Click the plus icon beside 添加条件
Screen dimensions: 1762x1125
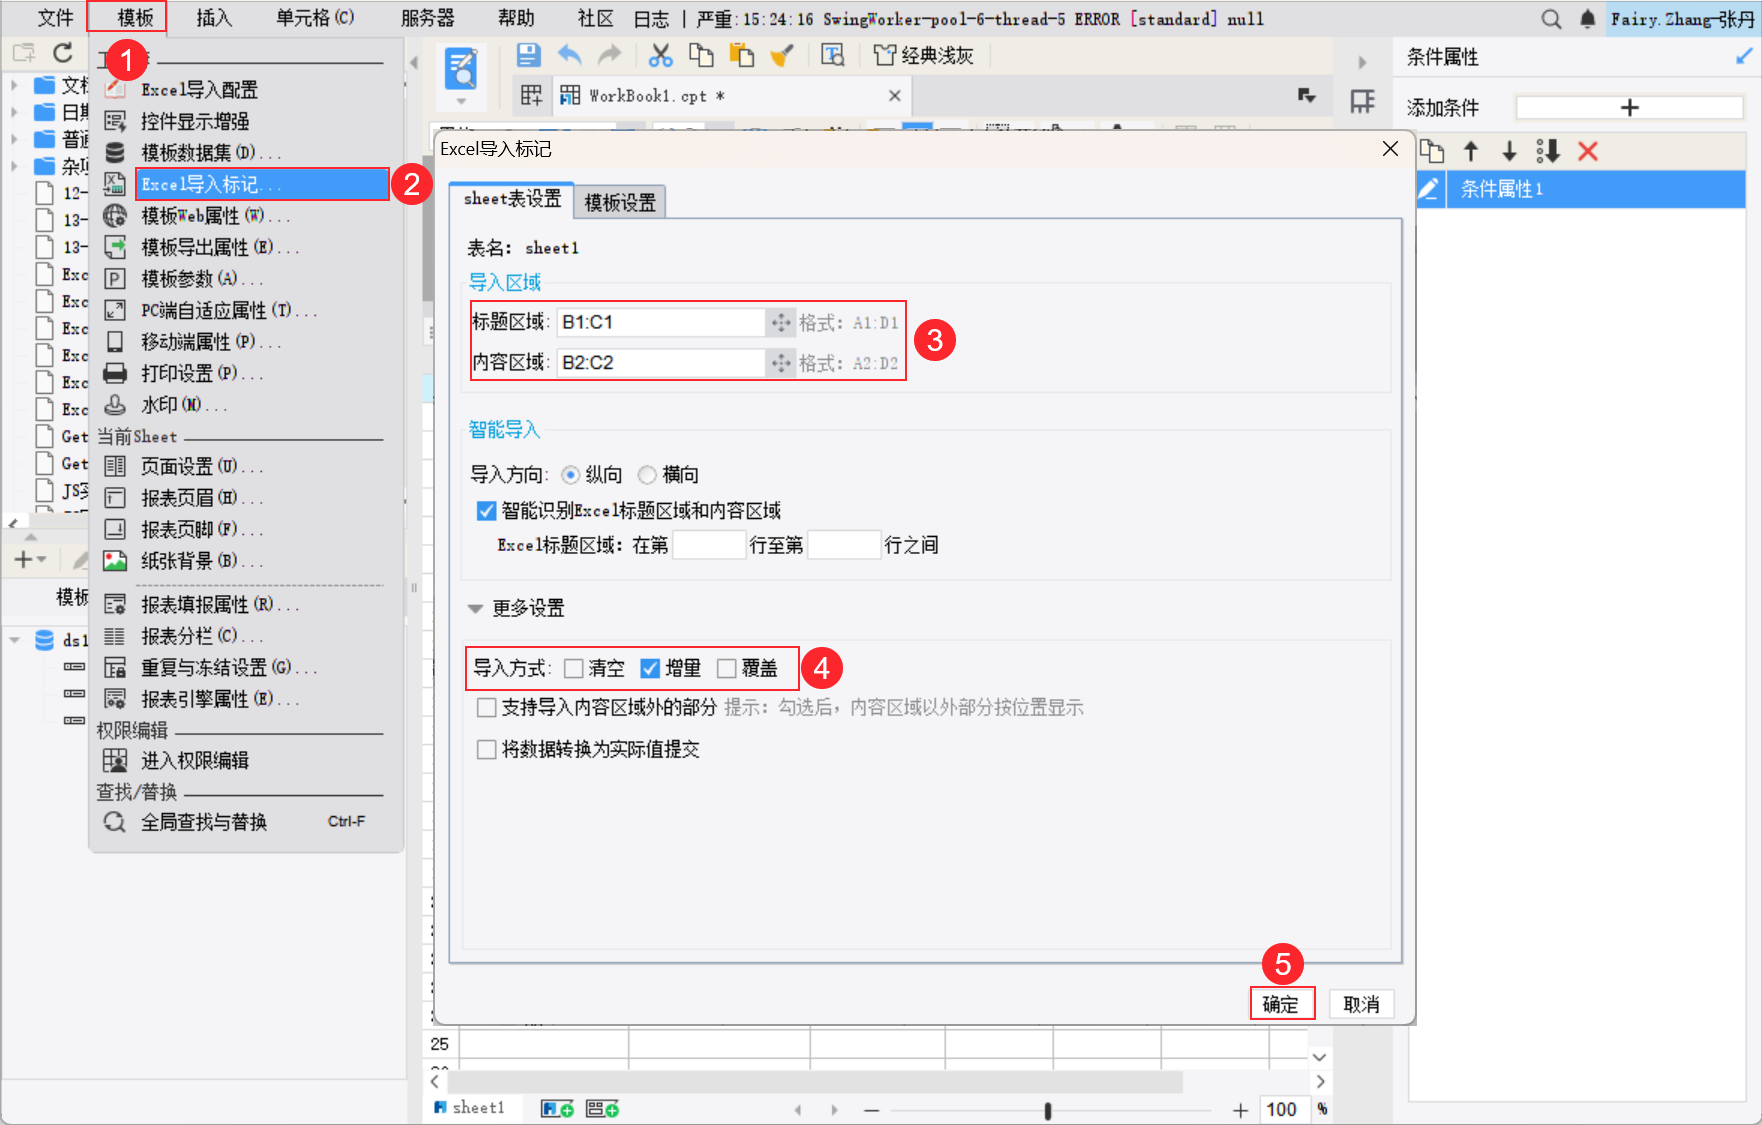click(1630, 107)
